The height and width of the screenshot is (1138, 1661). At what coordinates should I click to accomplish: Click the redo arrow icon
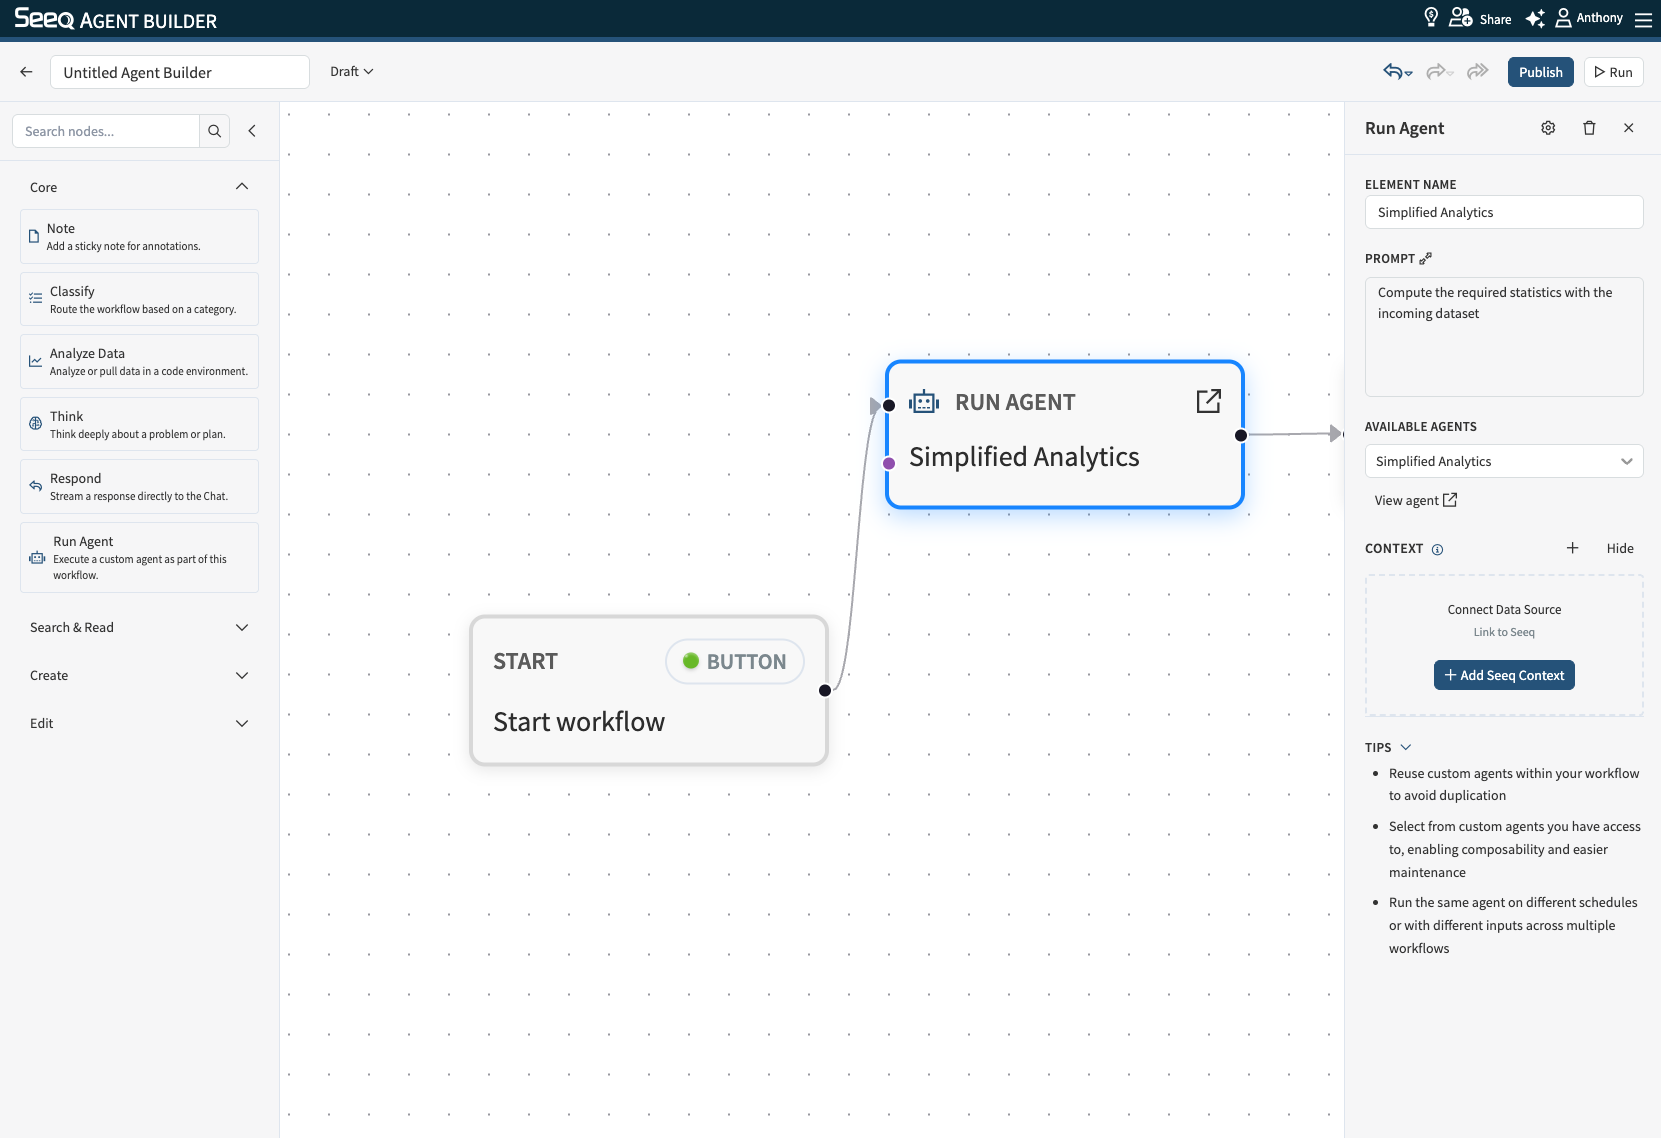tap(1436, 71)
